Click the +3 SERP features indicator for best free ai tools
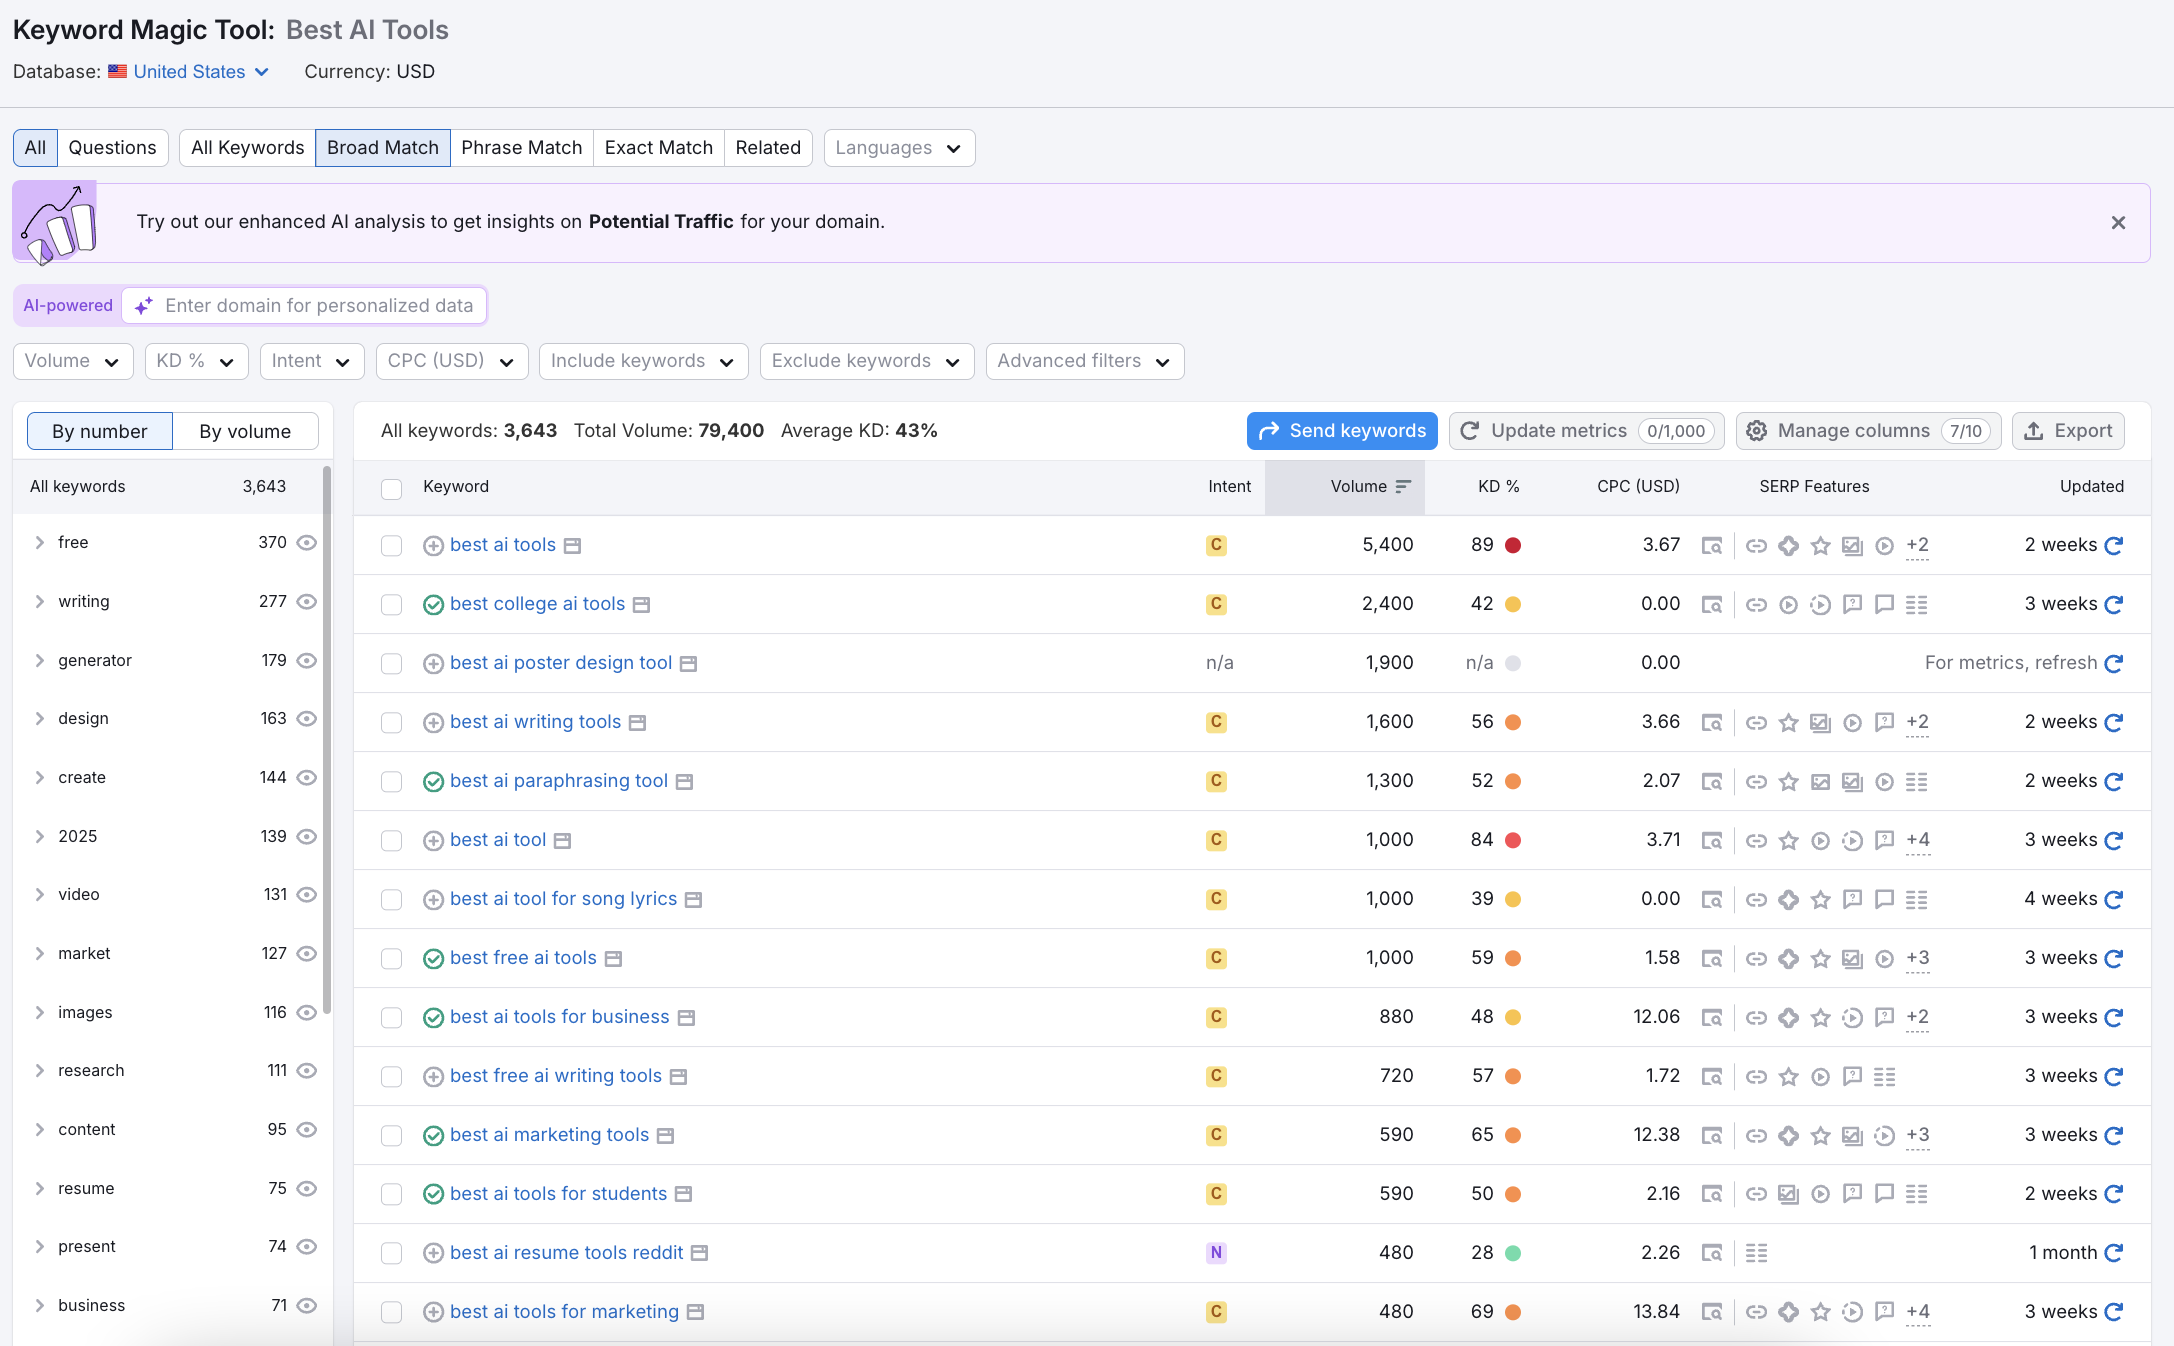Image resolution: width=2174 pixels, height=1346 pixels. click(x=1918, y=959)
